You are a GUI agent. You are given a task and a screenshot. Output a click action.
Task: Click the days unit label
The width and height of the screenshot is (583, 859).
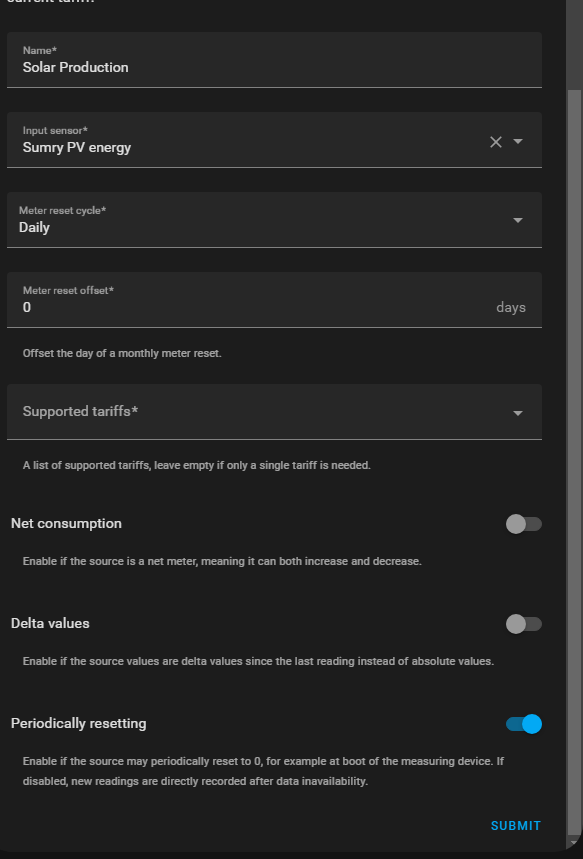click(511, 307)
